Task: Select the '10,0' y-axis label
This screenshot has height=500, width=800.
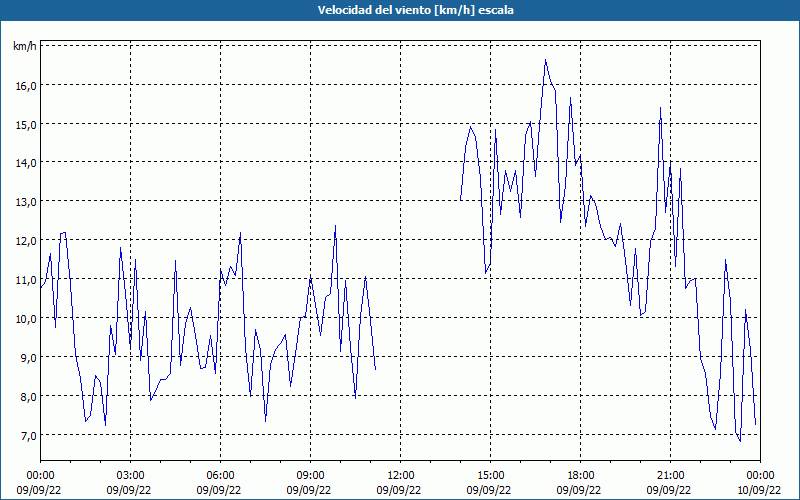Action: 26,318
